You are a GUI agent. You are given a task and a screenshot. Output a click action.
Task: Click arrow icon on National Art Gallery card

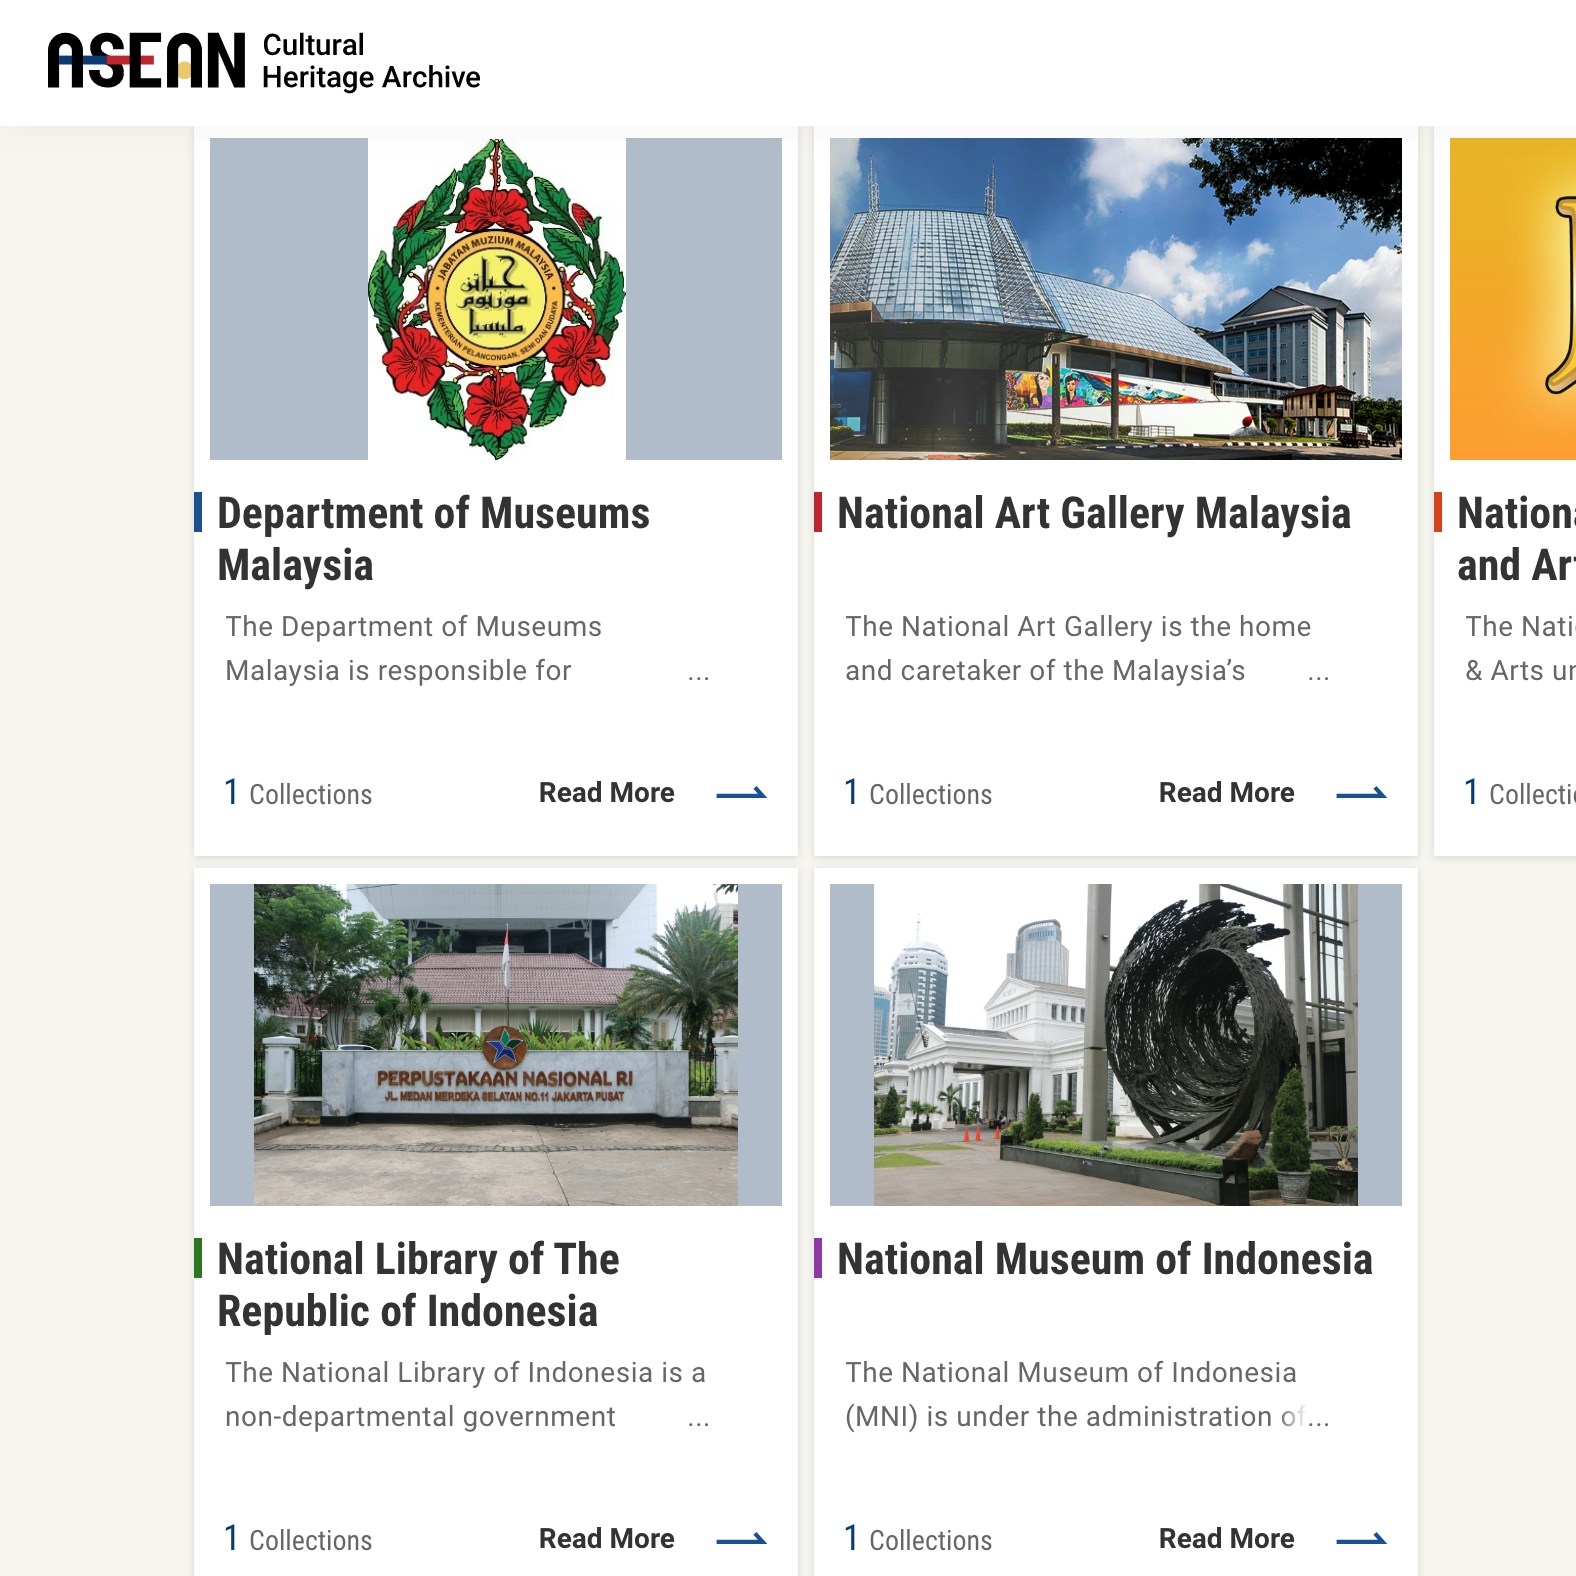click(1361, 794)
